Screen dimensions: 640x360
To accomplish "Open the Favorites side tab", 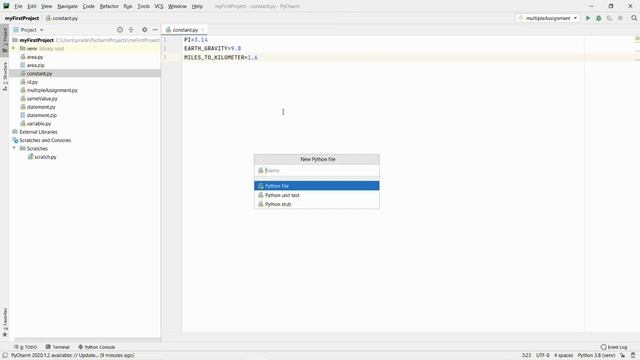I will tap(4, 322).
